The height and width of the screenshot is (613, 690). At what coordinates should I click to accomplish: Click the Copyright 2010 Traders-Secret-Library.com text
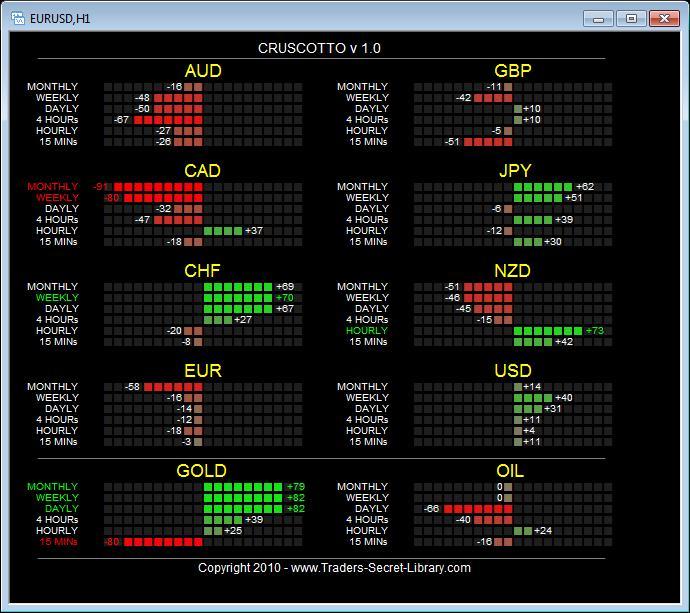pyautogui.click(x=334, y=568)
